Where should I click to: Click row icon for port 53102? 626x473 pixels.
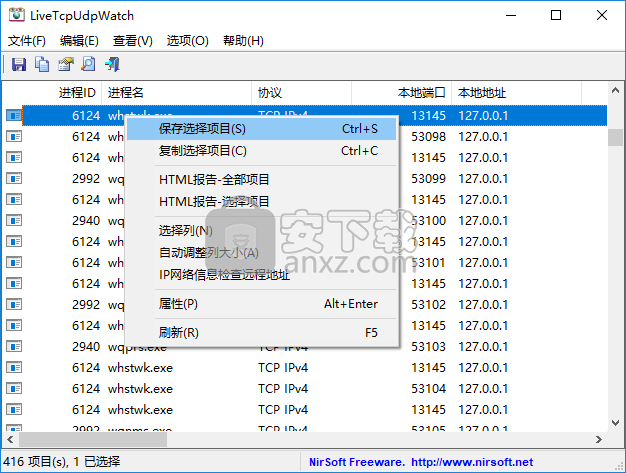(14, 305)
